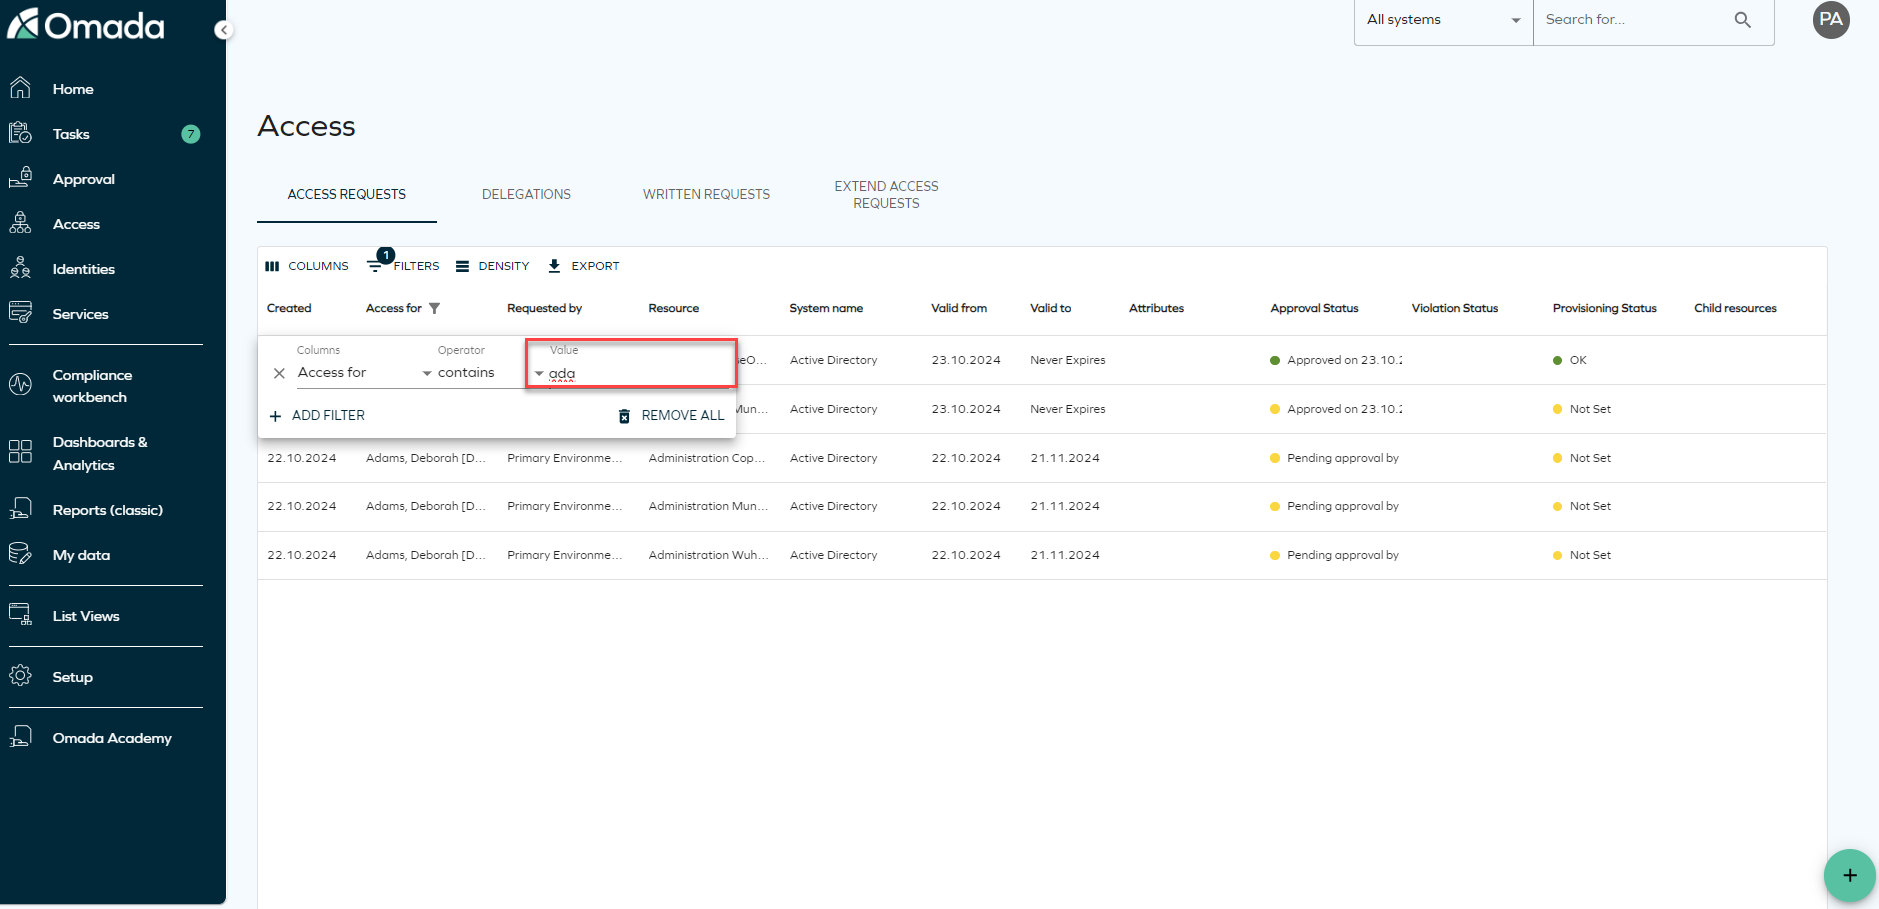Screen dimensions: 1879x909
Task: Click the Never Expires cell in first row
Action: (1067, 360)
